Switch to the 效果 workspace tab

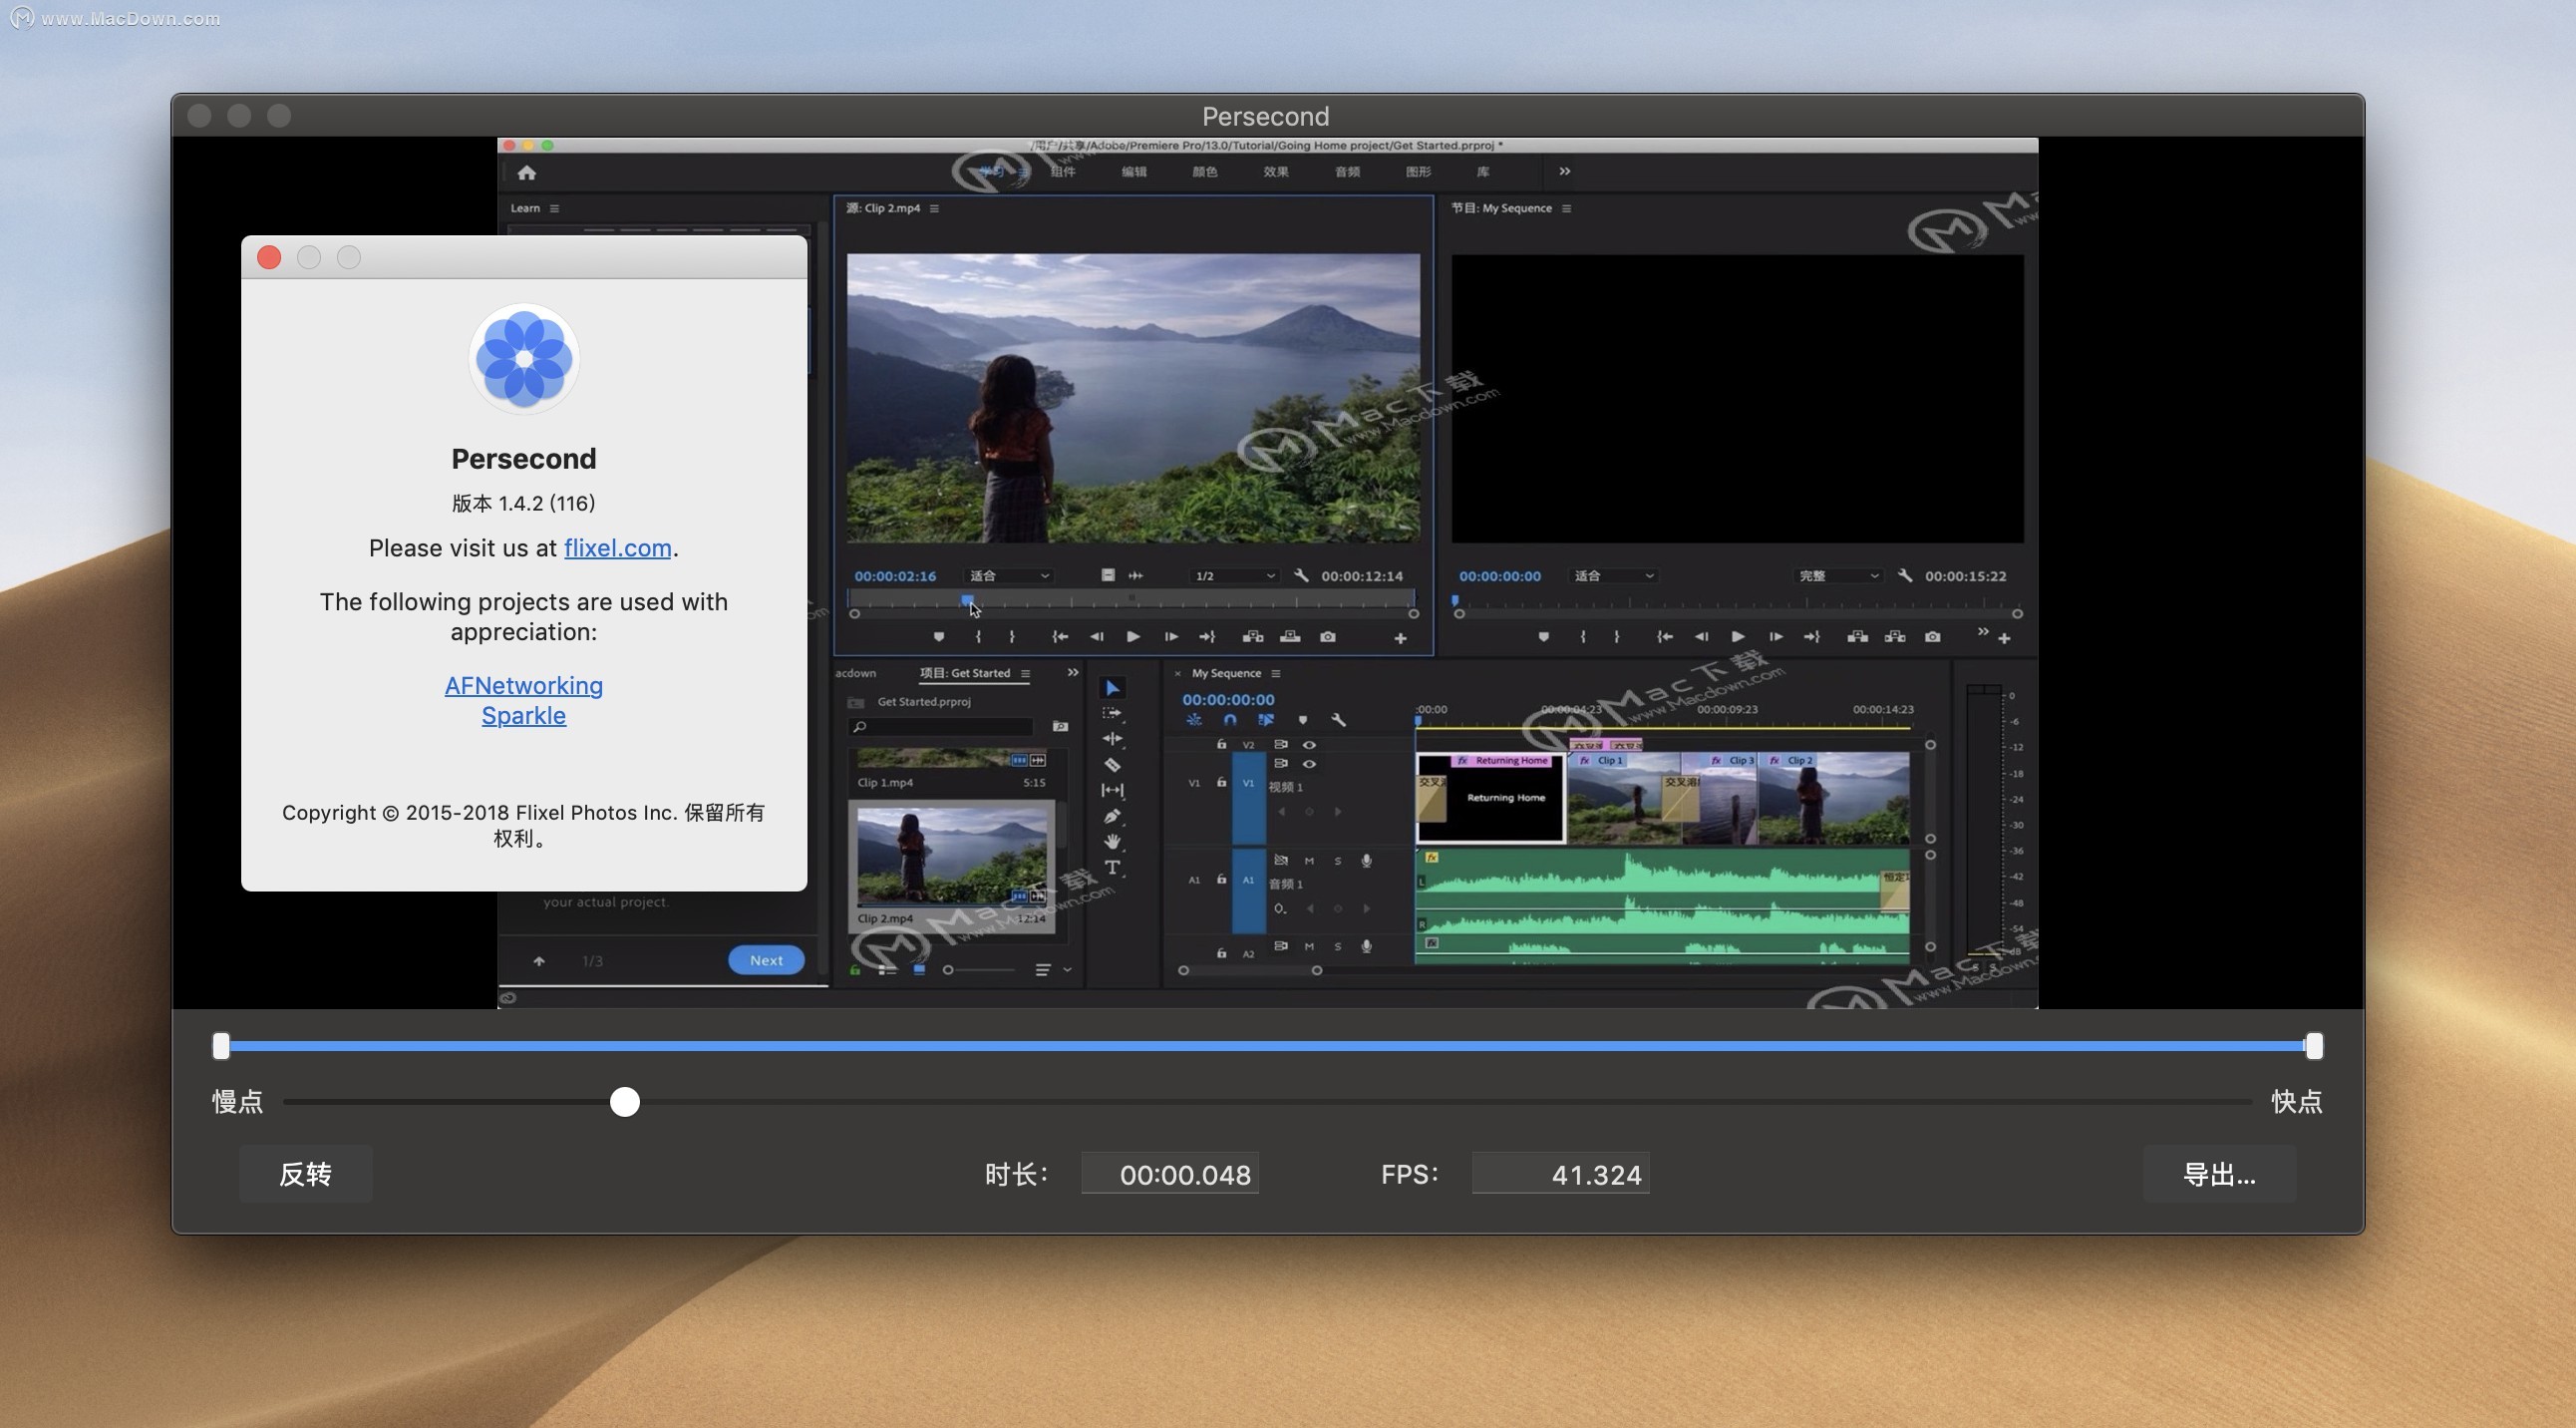click(1275, 172)
